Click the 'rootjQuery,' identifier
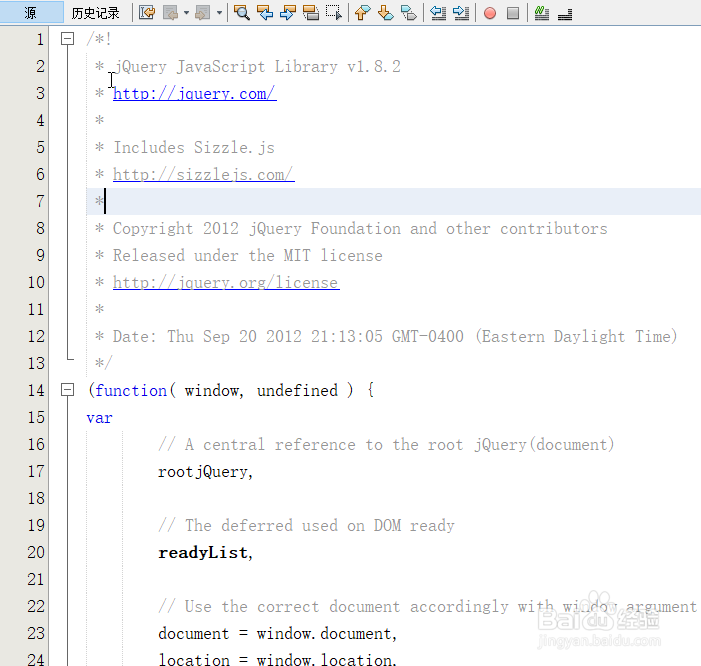The image size is (701, 666). [205, 472]
